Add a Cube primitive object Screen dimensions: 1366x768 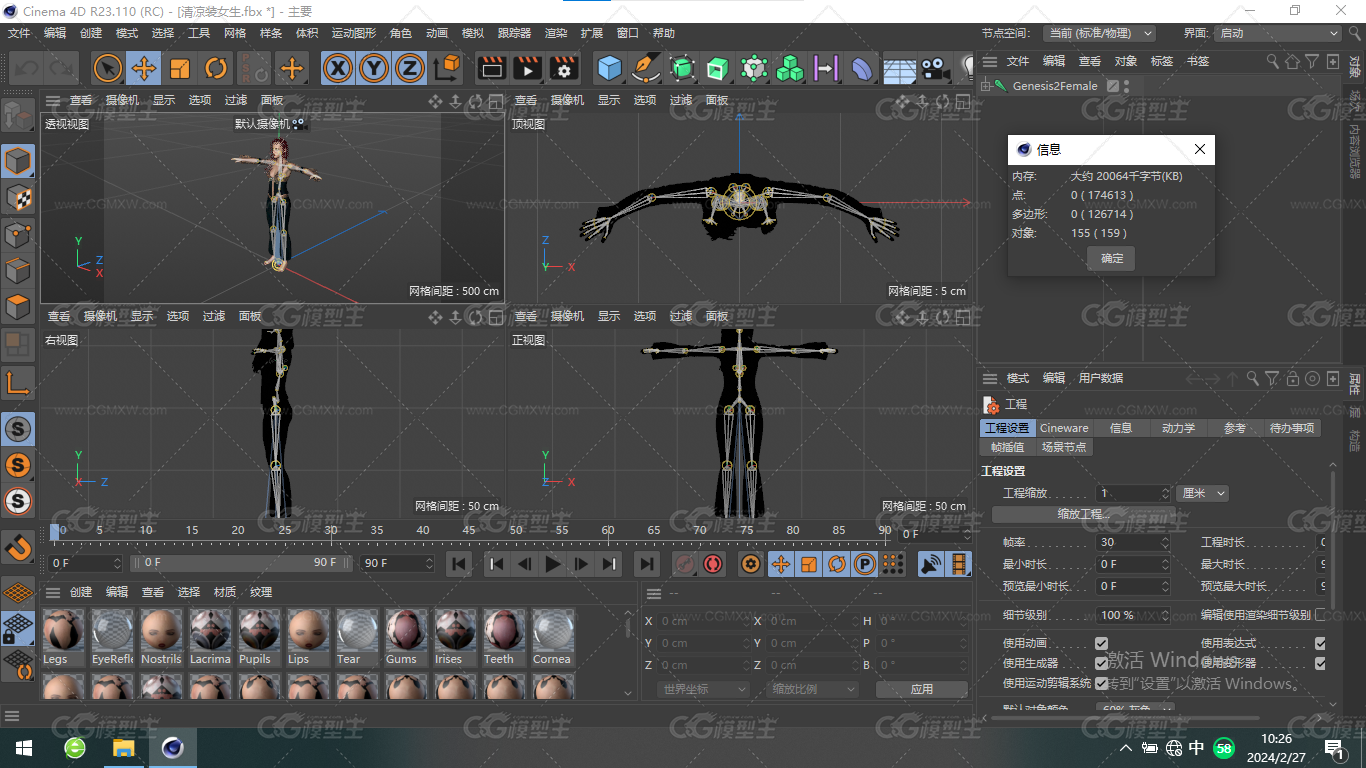point(610,68)
